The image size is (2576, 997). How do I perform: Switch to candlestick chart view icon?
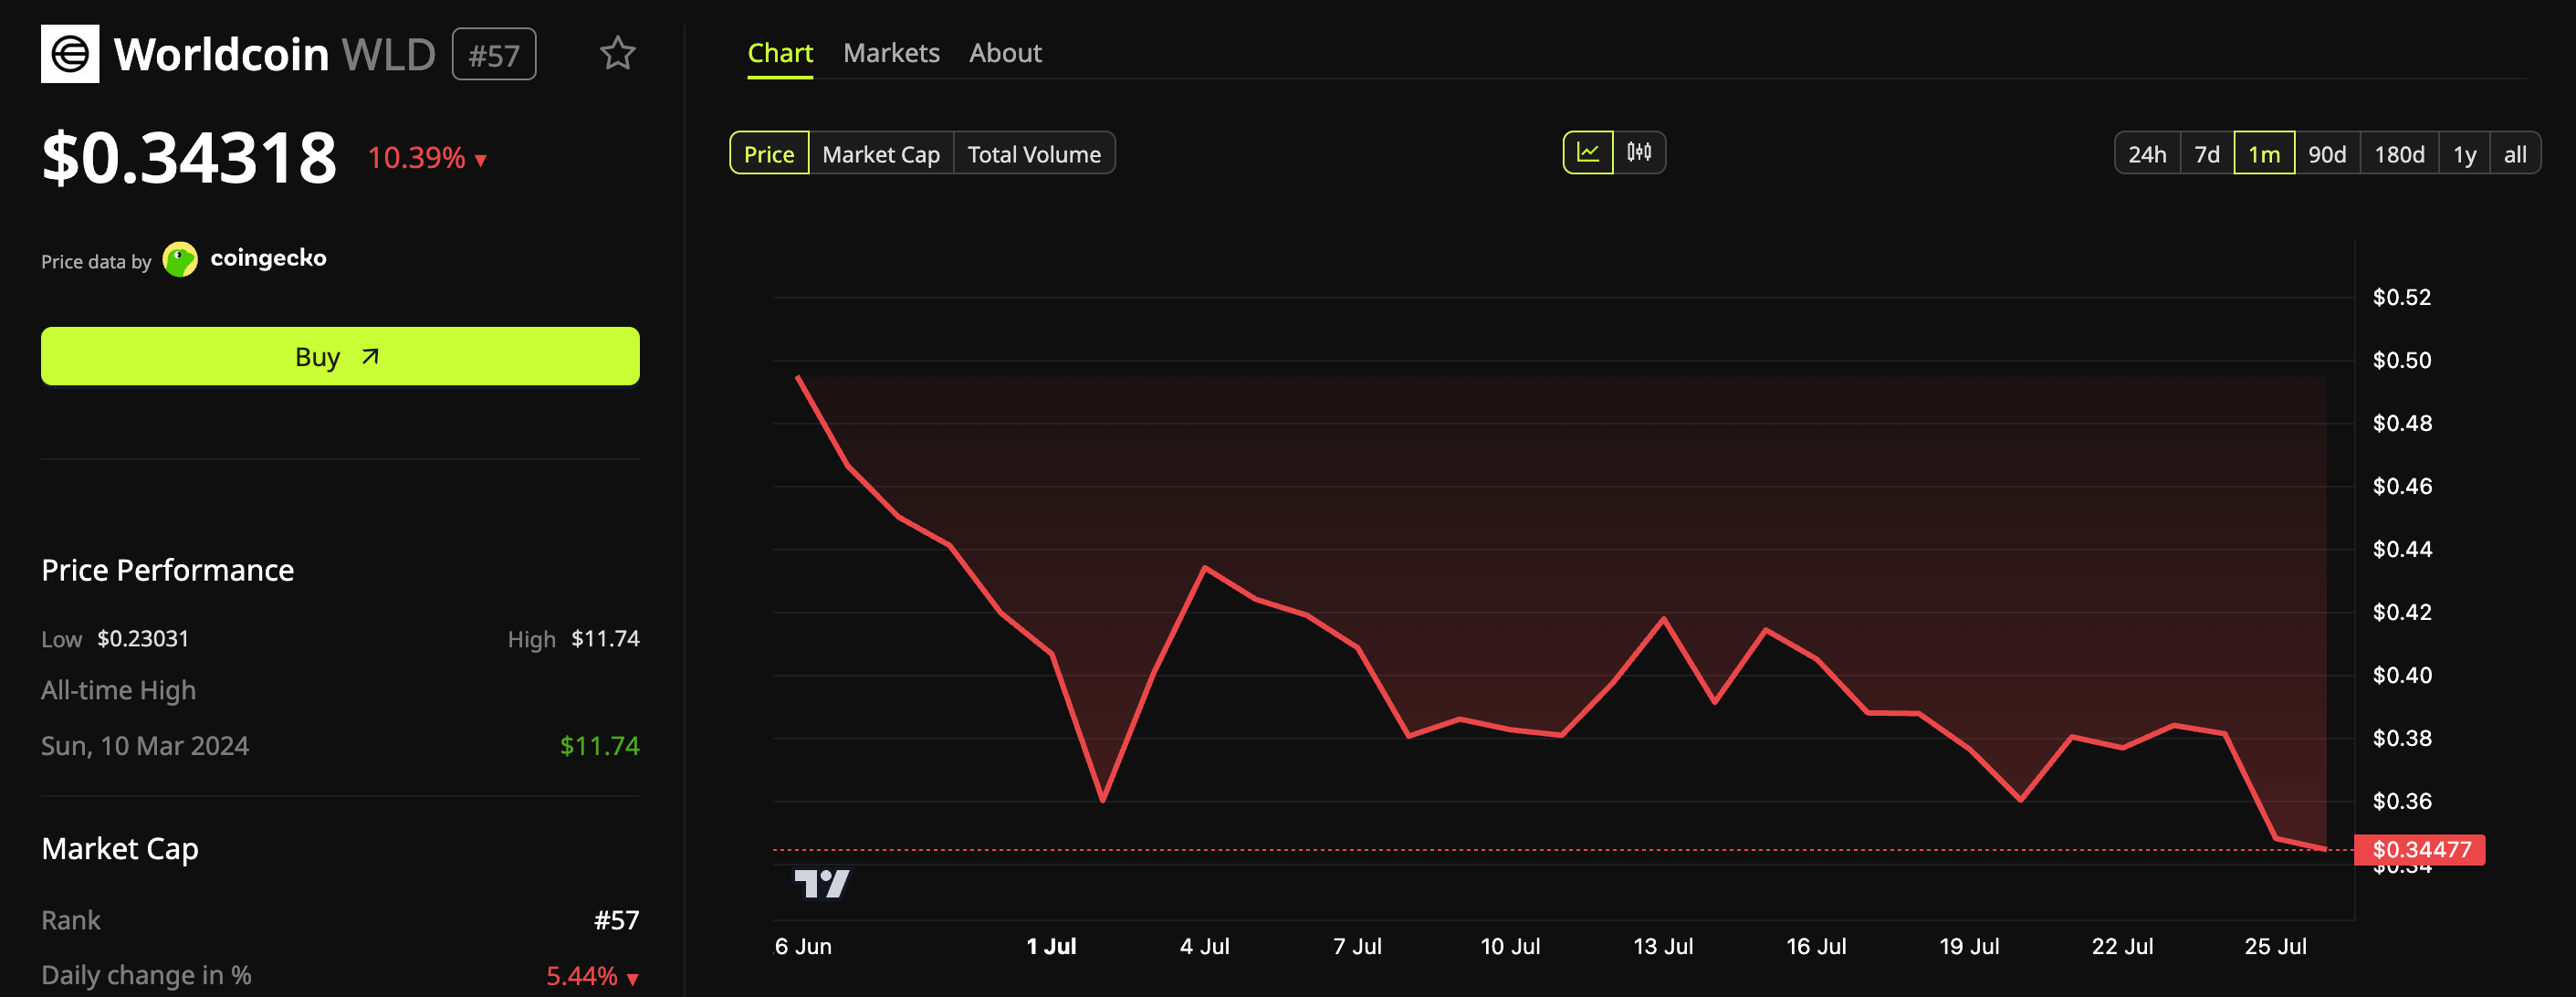coord(1639,153)
